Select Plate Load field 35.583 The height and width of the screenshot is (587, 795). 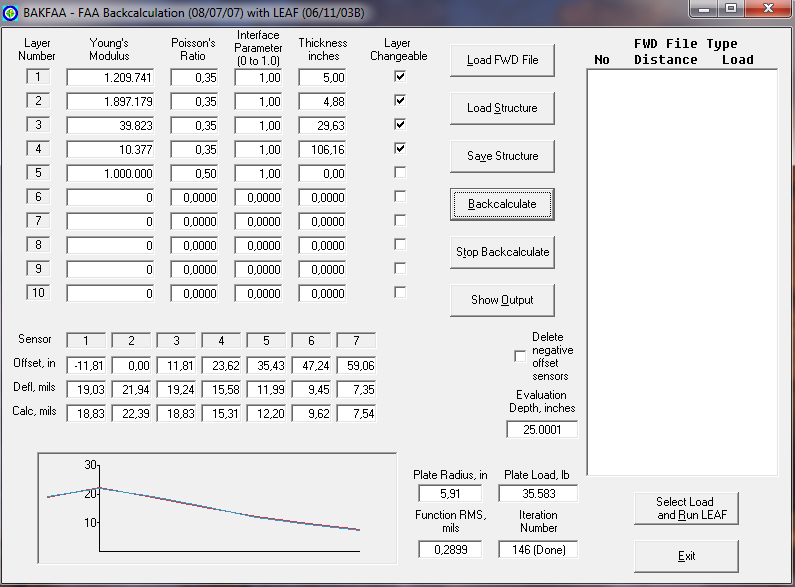(x=538, y=494)
